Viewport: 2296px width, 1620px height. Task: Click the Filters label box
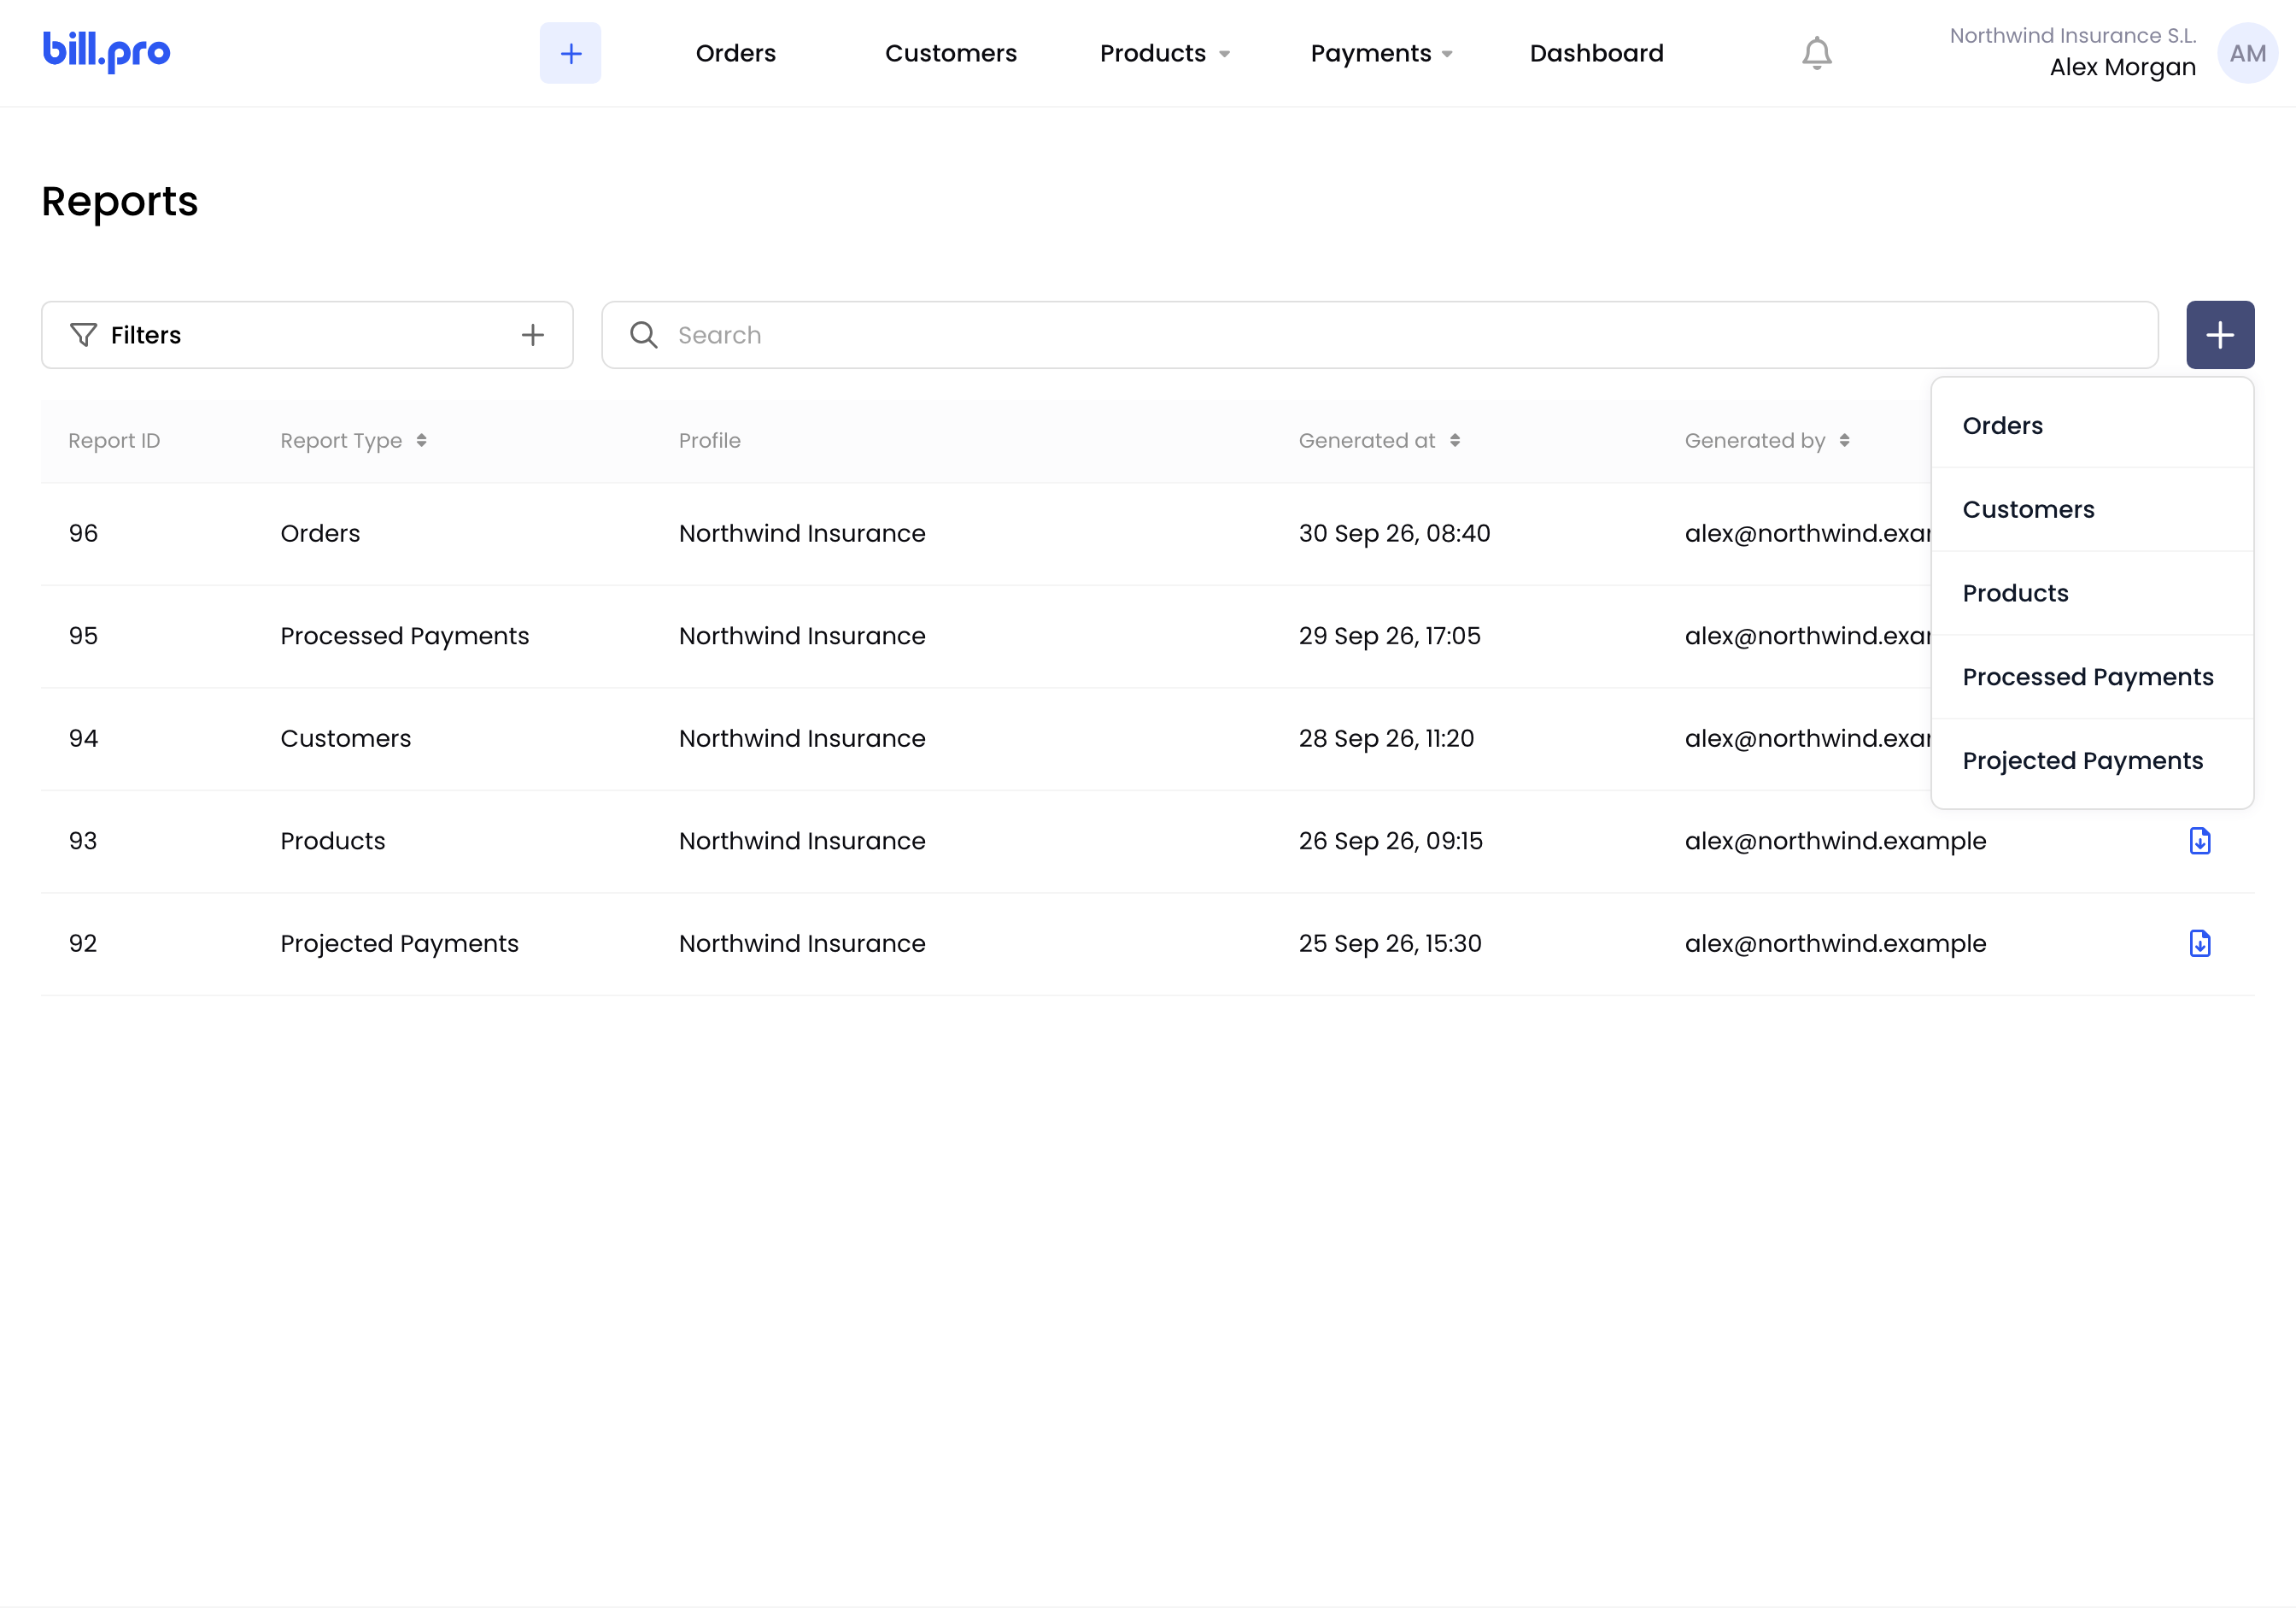(307, 335)
